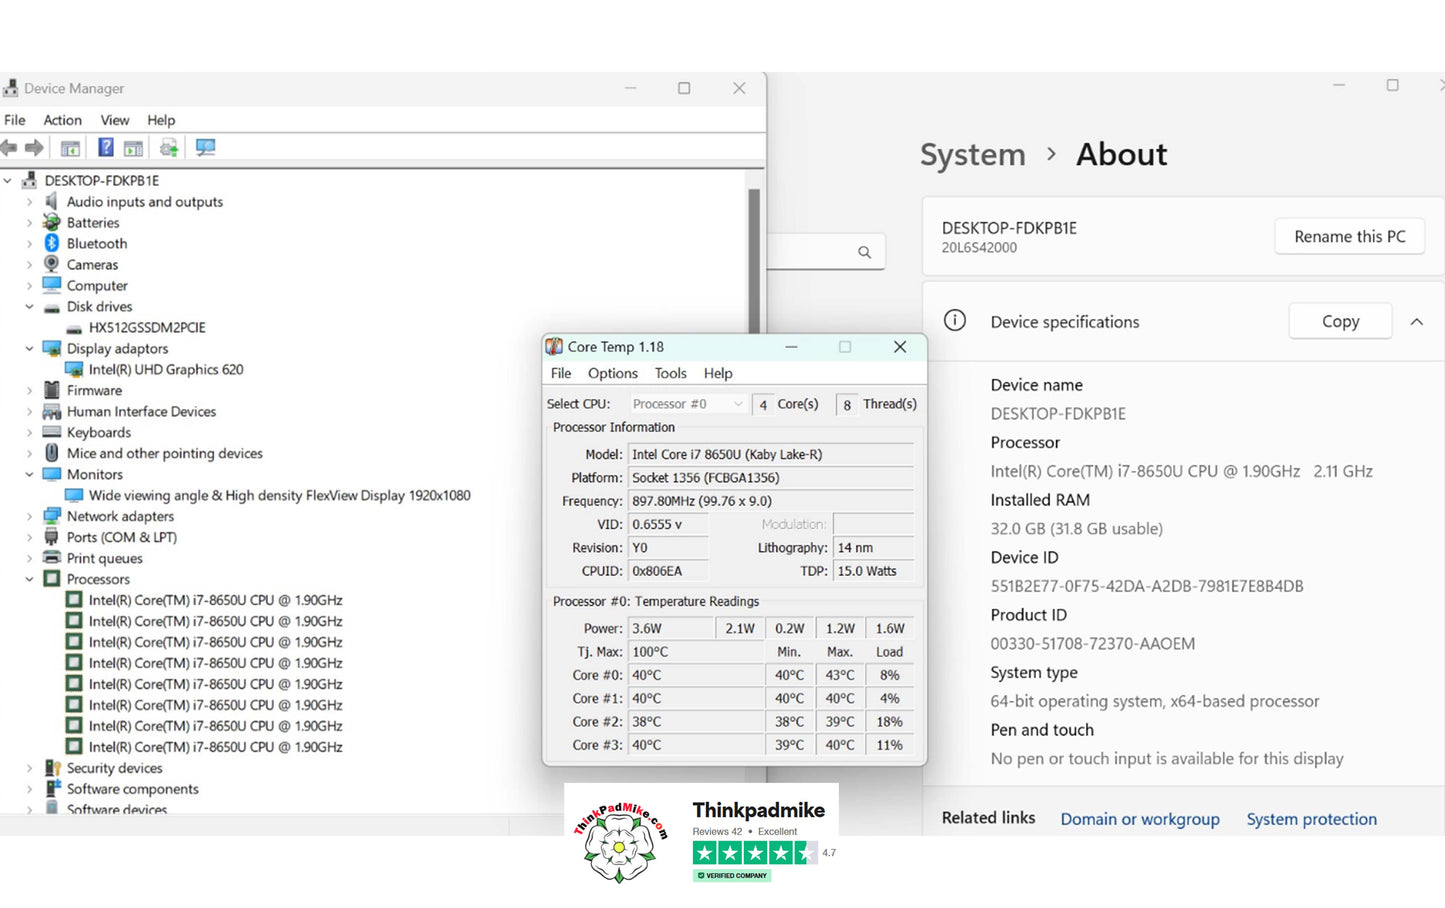Click the Update device driver toolbar icon
Viewport: 1445px width, 908px height.
coord(169,148)
